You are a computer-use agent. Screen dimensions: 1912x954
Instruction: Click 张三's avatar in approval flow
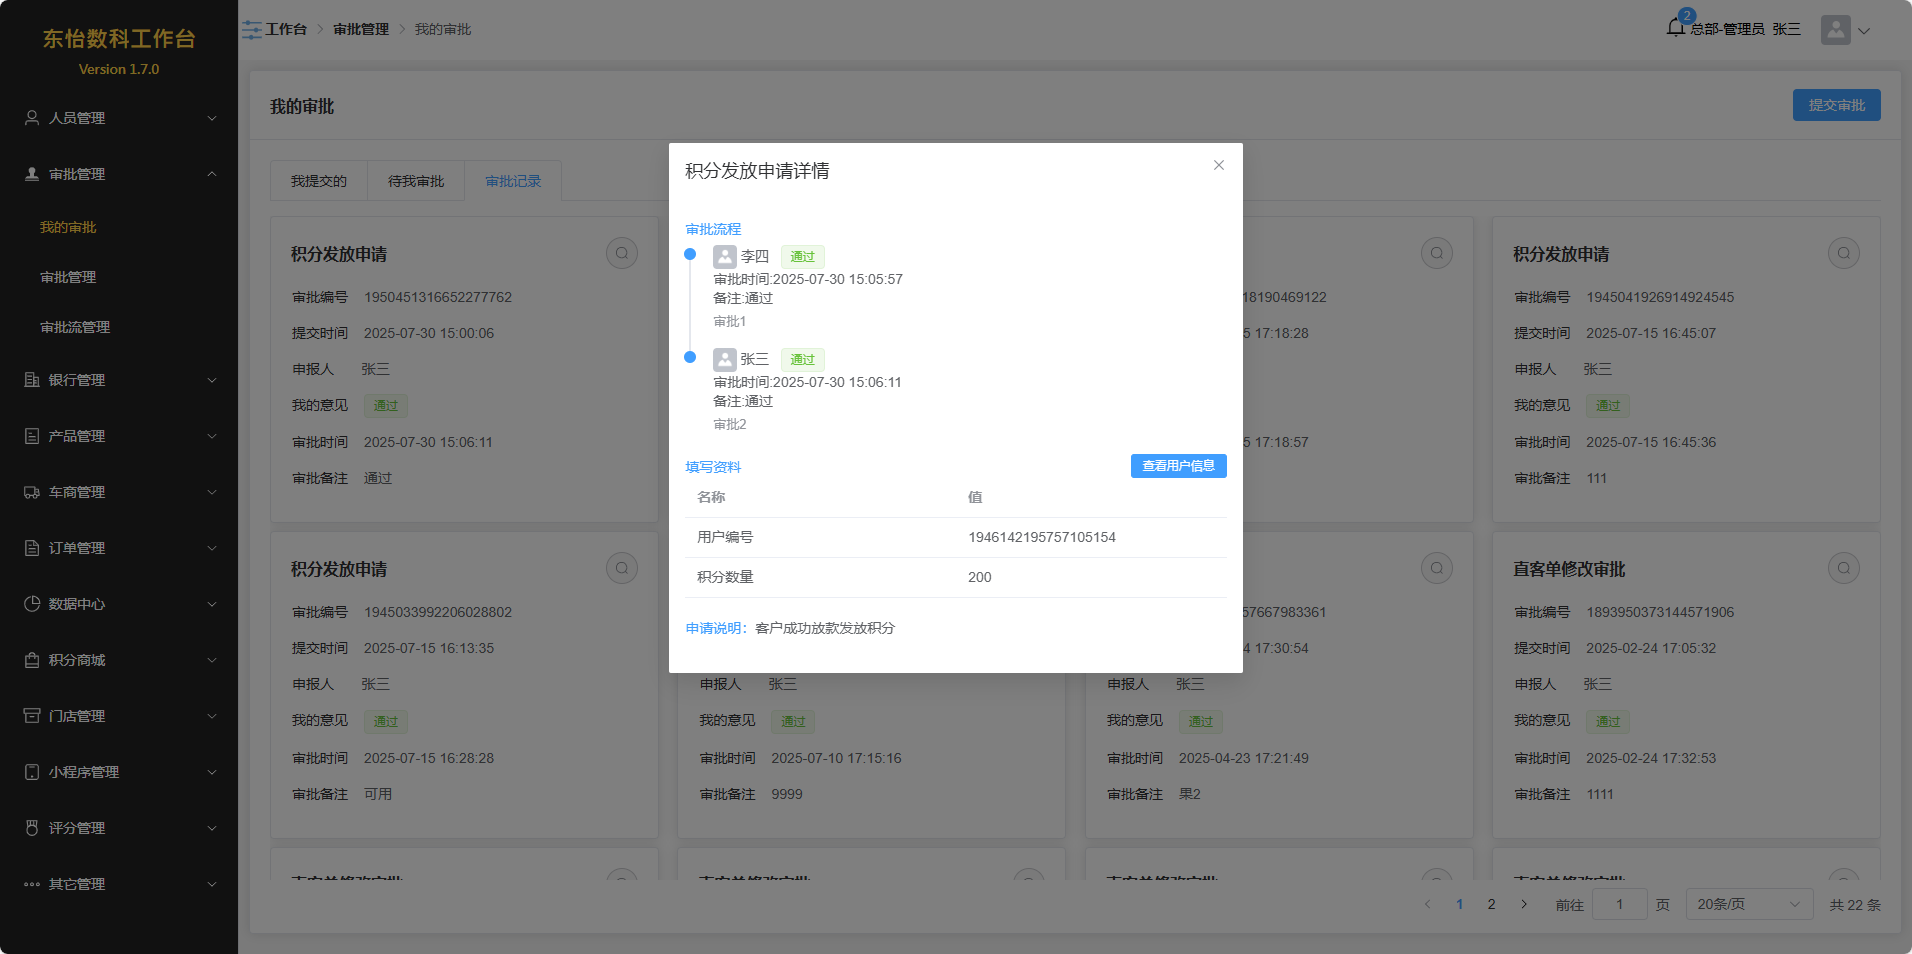click(x=725, y=360)
